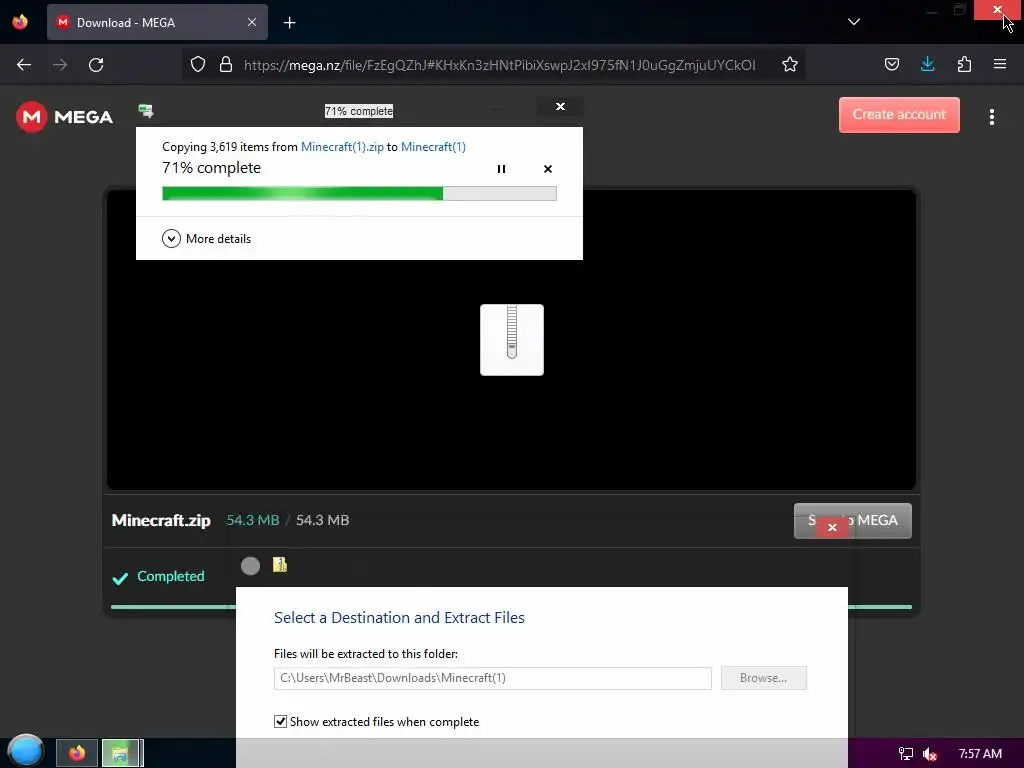Open the list all tabs chevron
The image size is (1024, 768).
click(x=854, y=22)
